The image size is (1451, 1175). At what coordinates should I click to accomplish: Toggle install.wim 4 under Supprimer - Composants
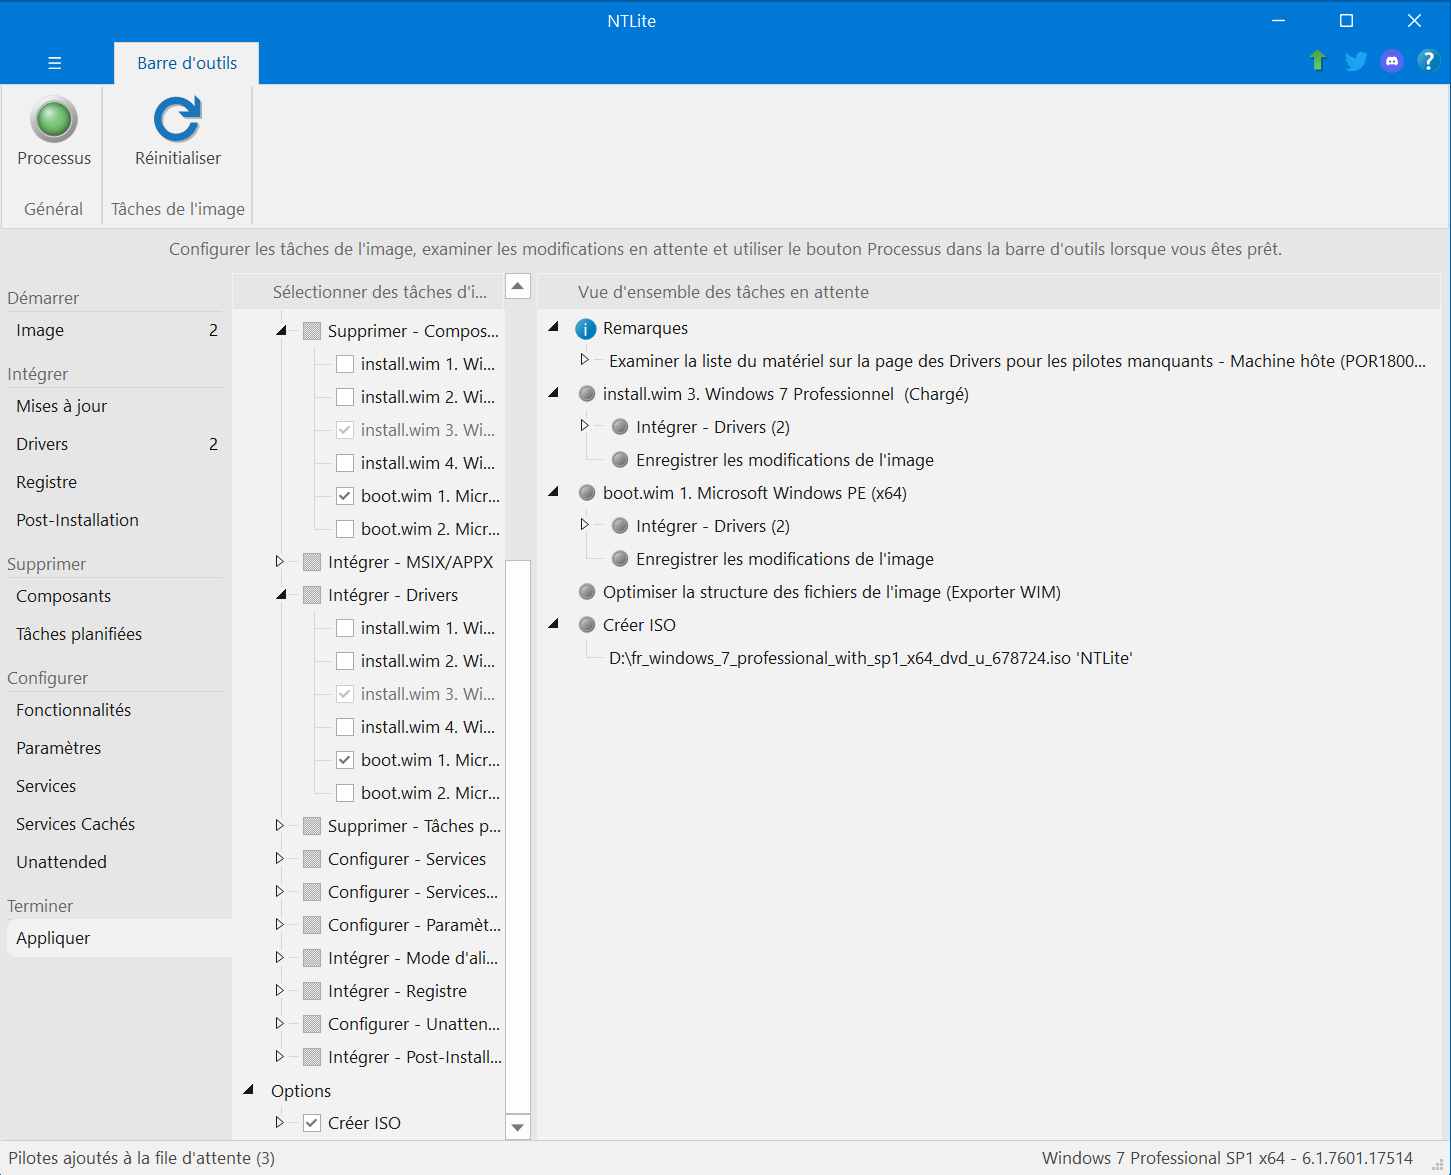(345, 463)
